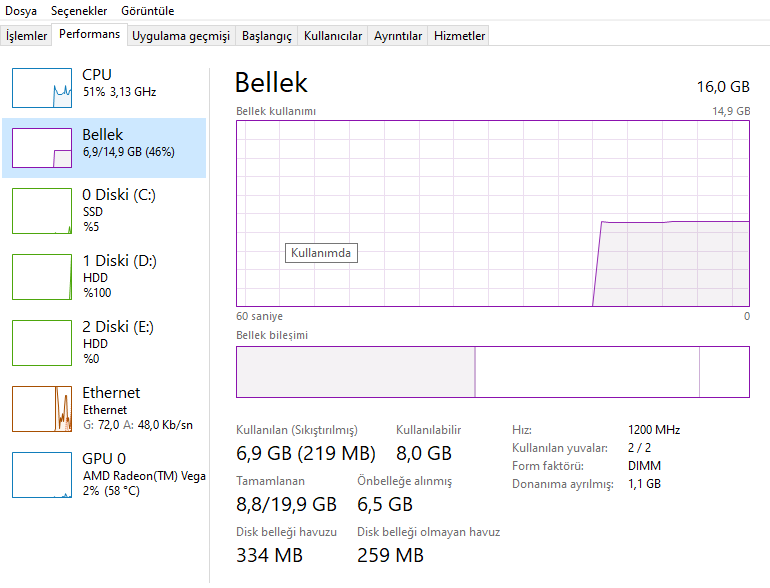Click the Bellek kullanımı usage graph
The height and width of the screenshot is (588, 770).
pos(492,213)
